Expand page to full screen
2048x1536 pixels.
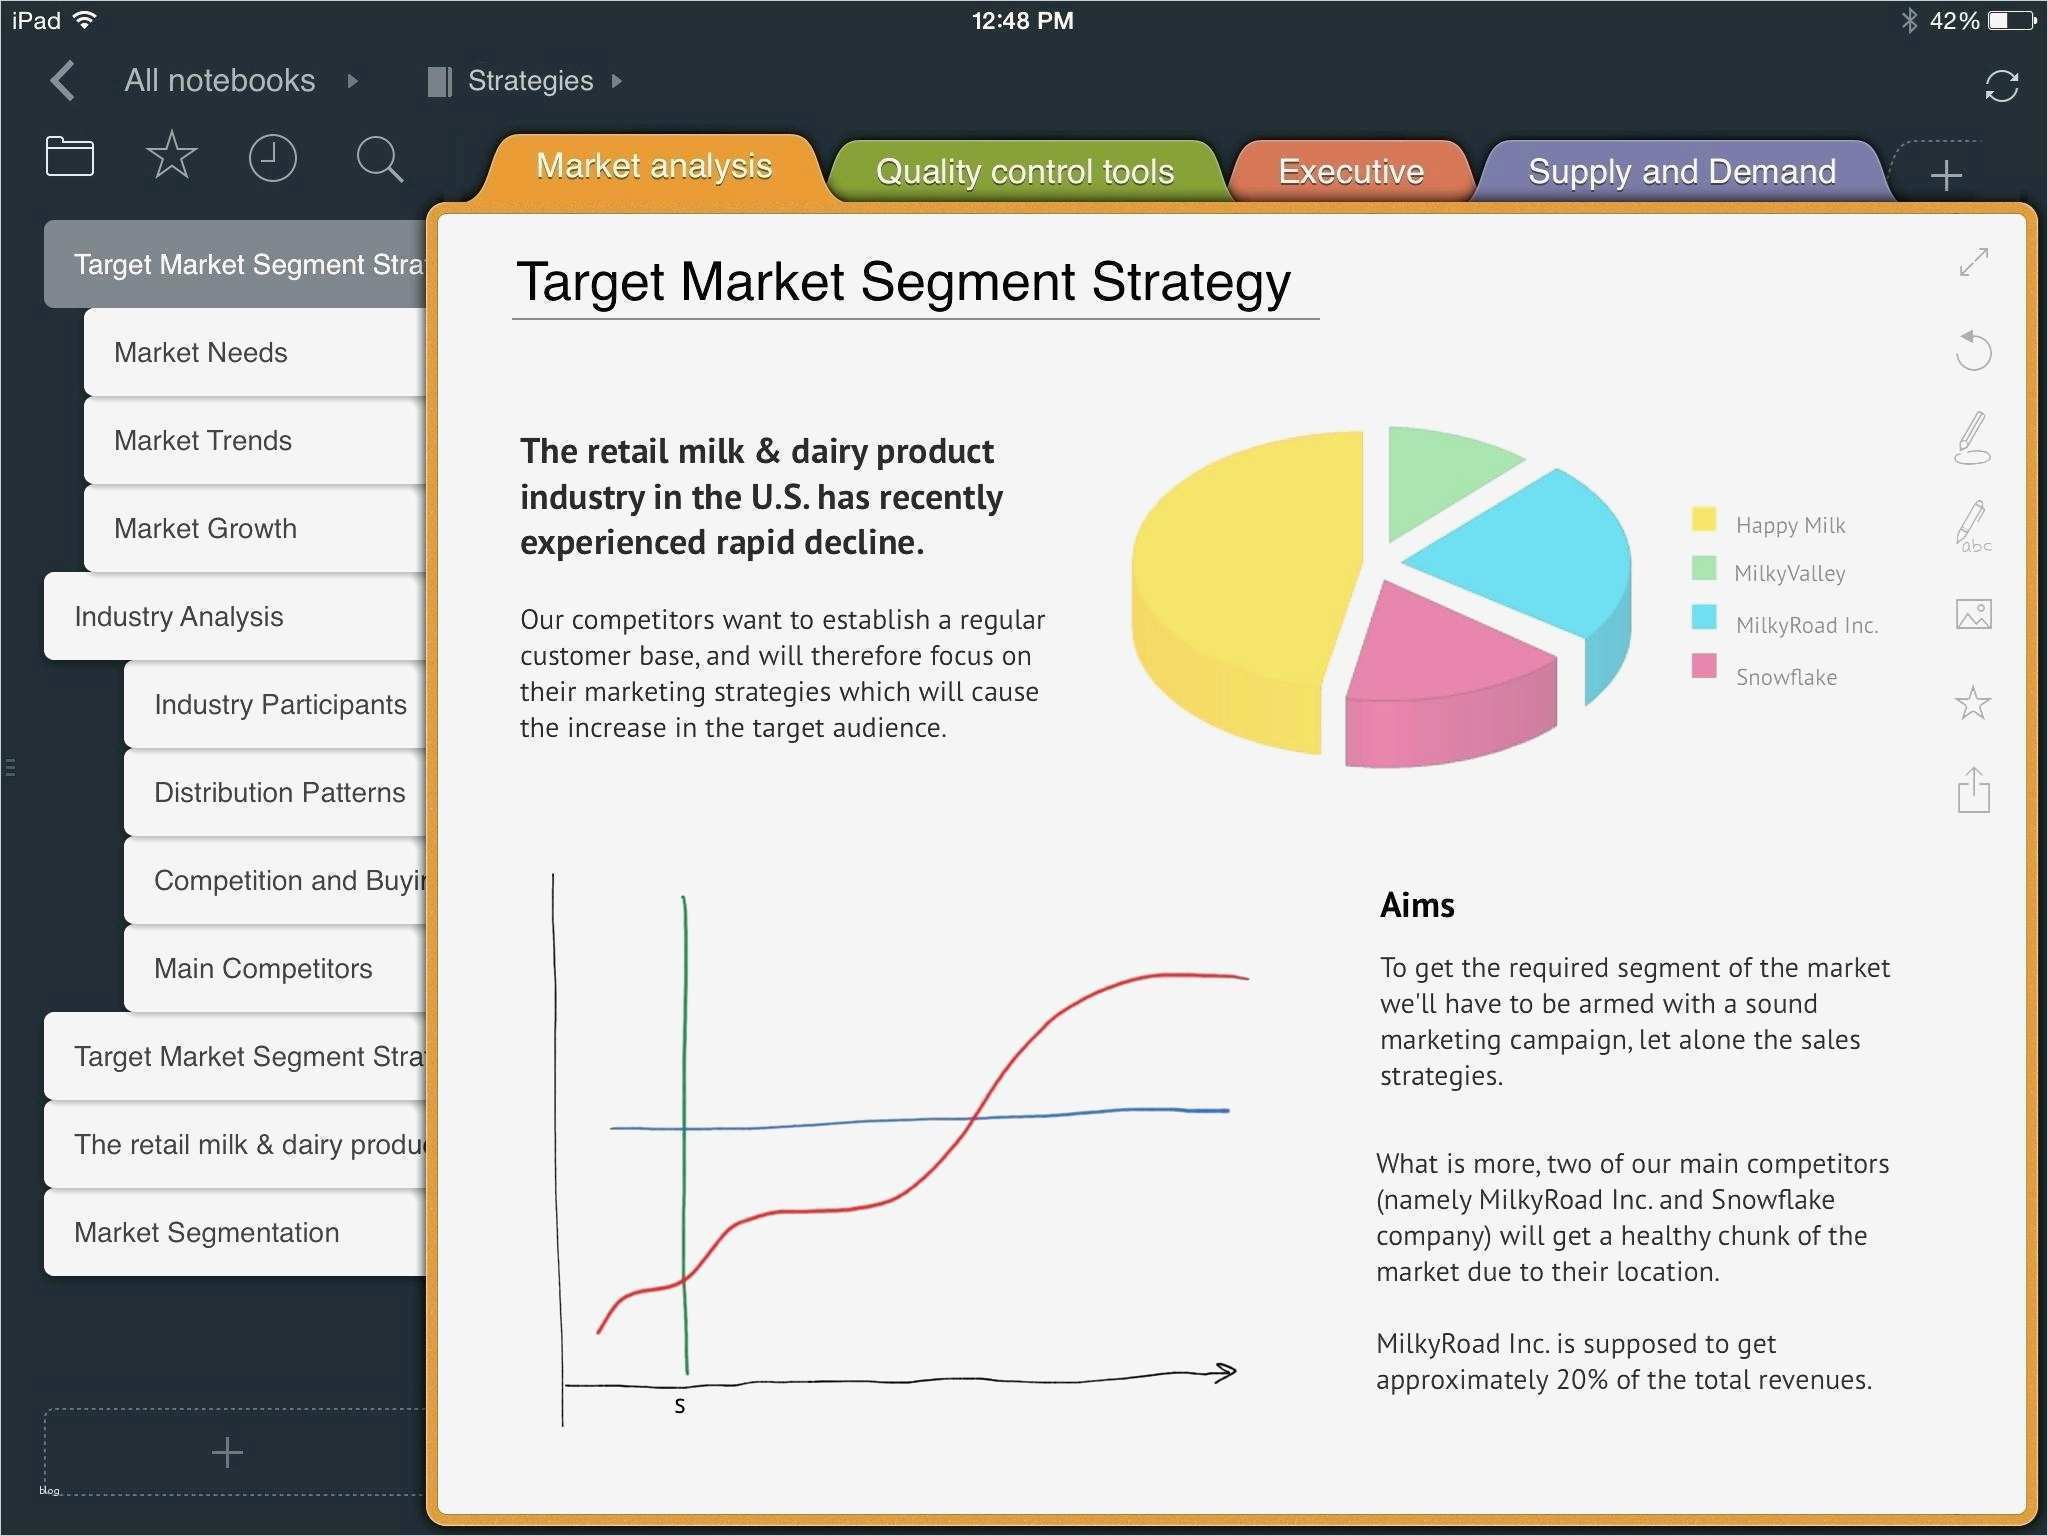[x=1973, y=262]
